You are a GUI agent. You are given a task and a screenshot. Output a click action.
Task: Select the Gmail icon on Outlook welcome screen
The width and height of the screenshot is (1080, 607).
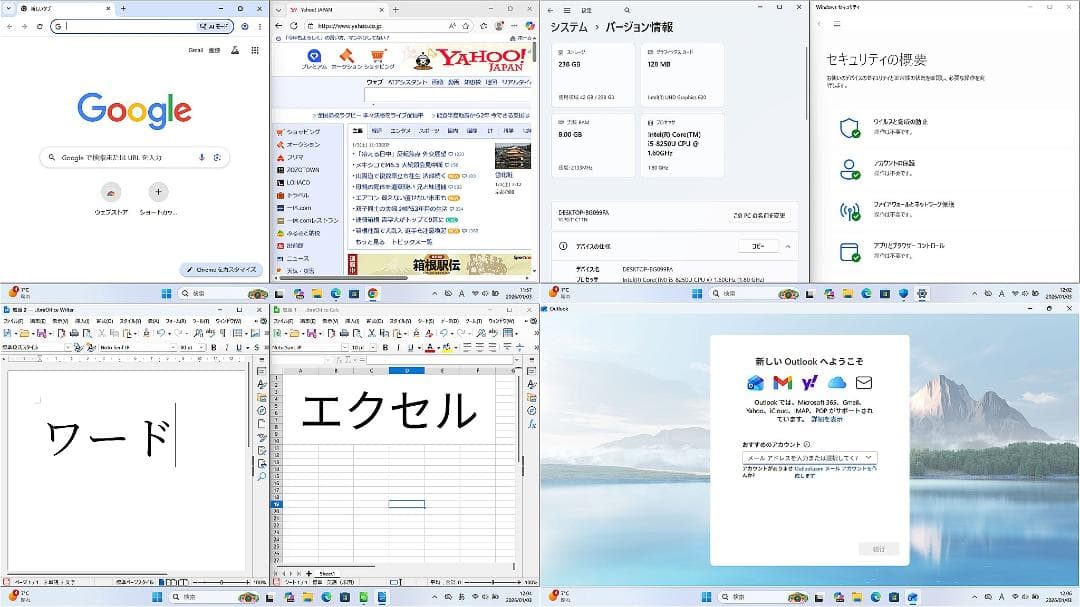[781, 380]
